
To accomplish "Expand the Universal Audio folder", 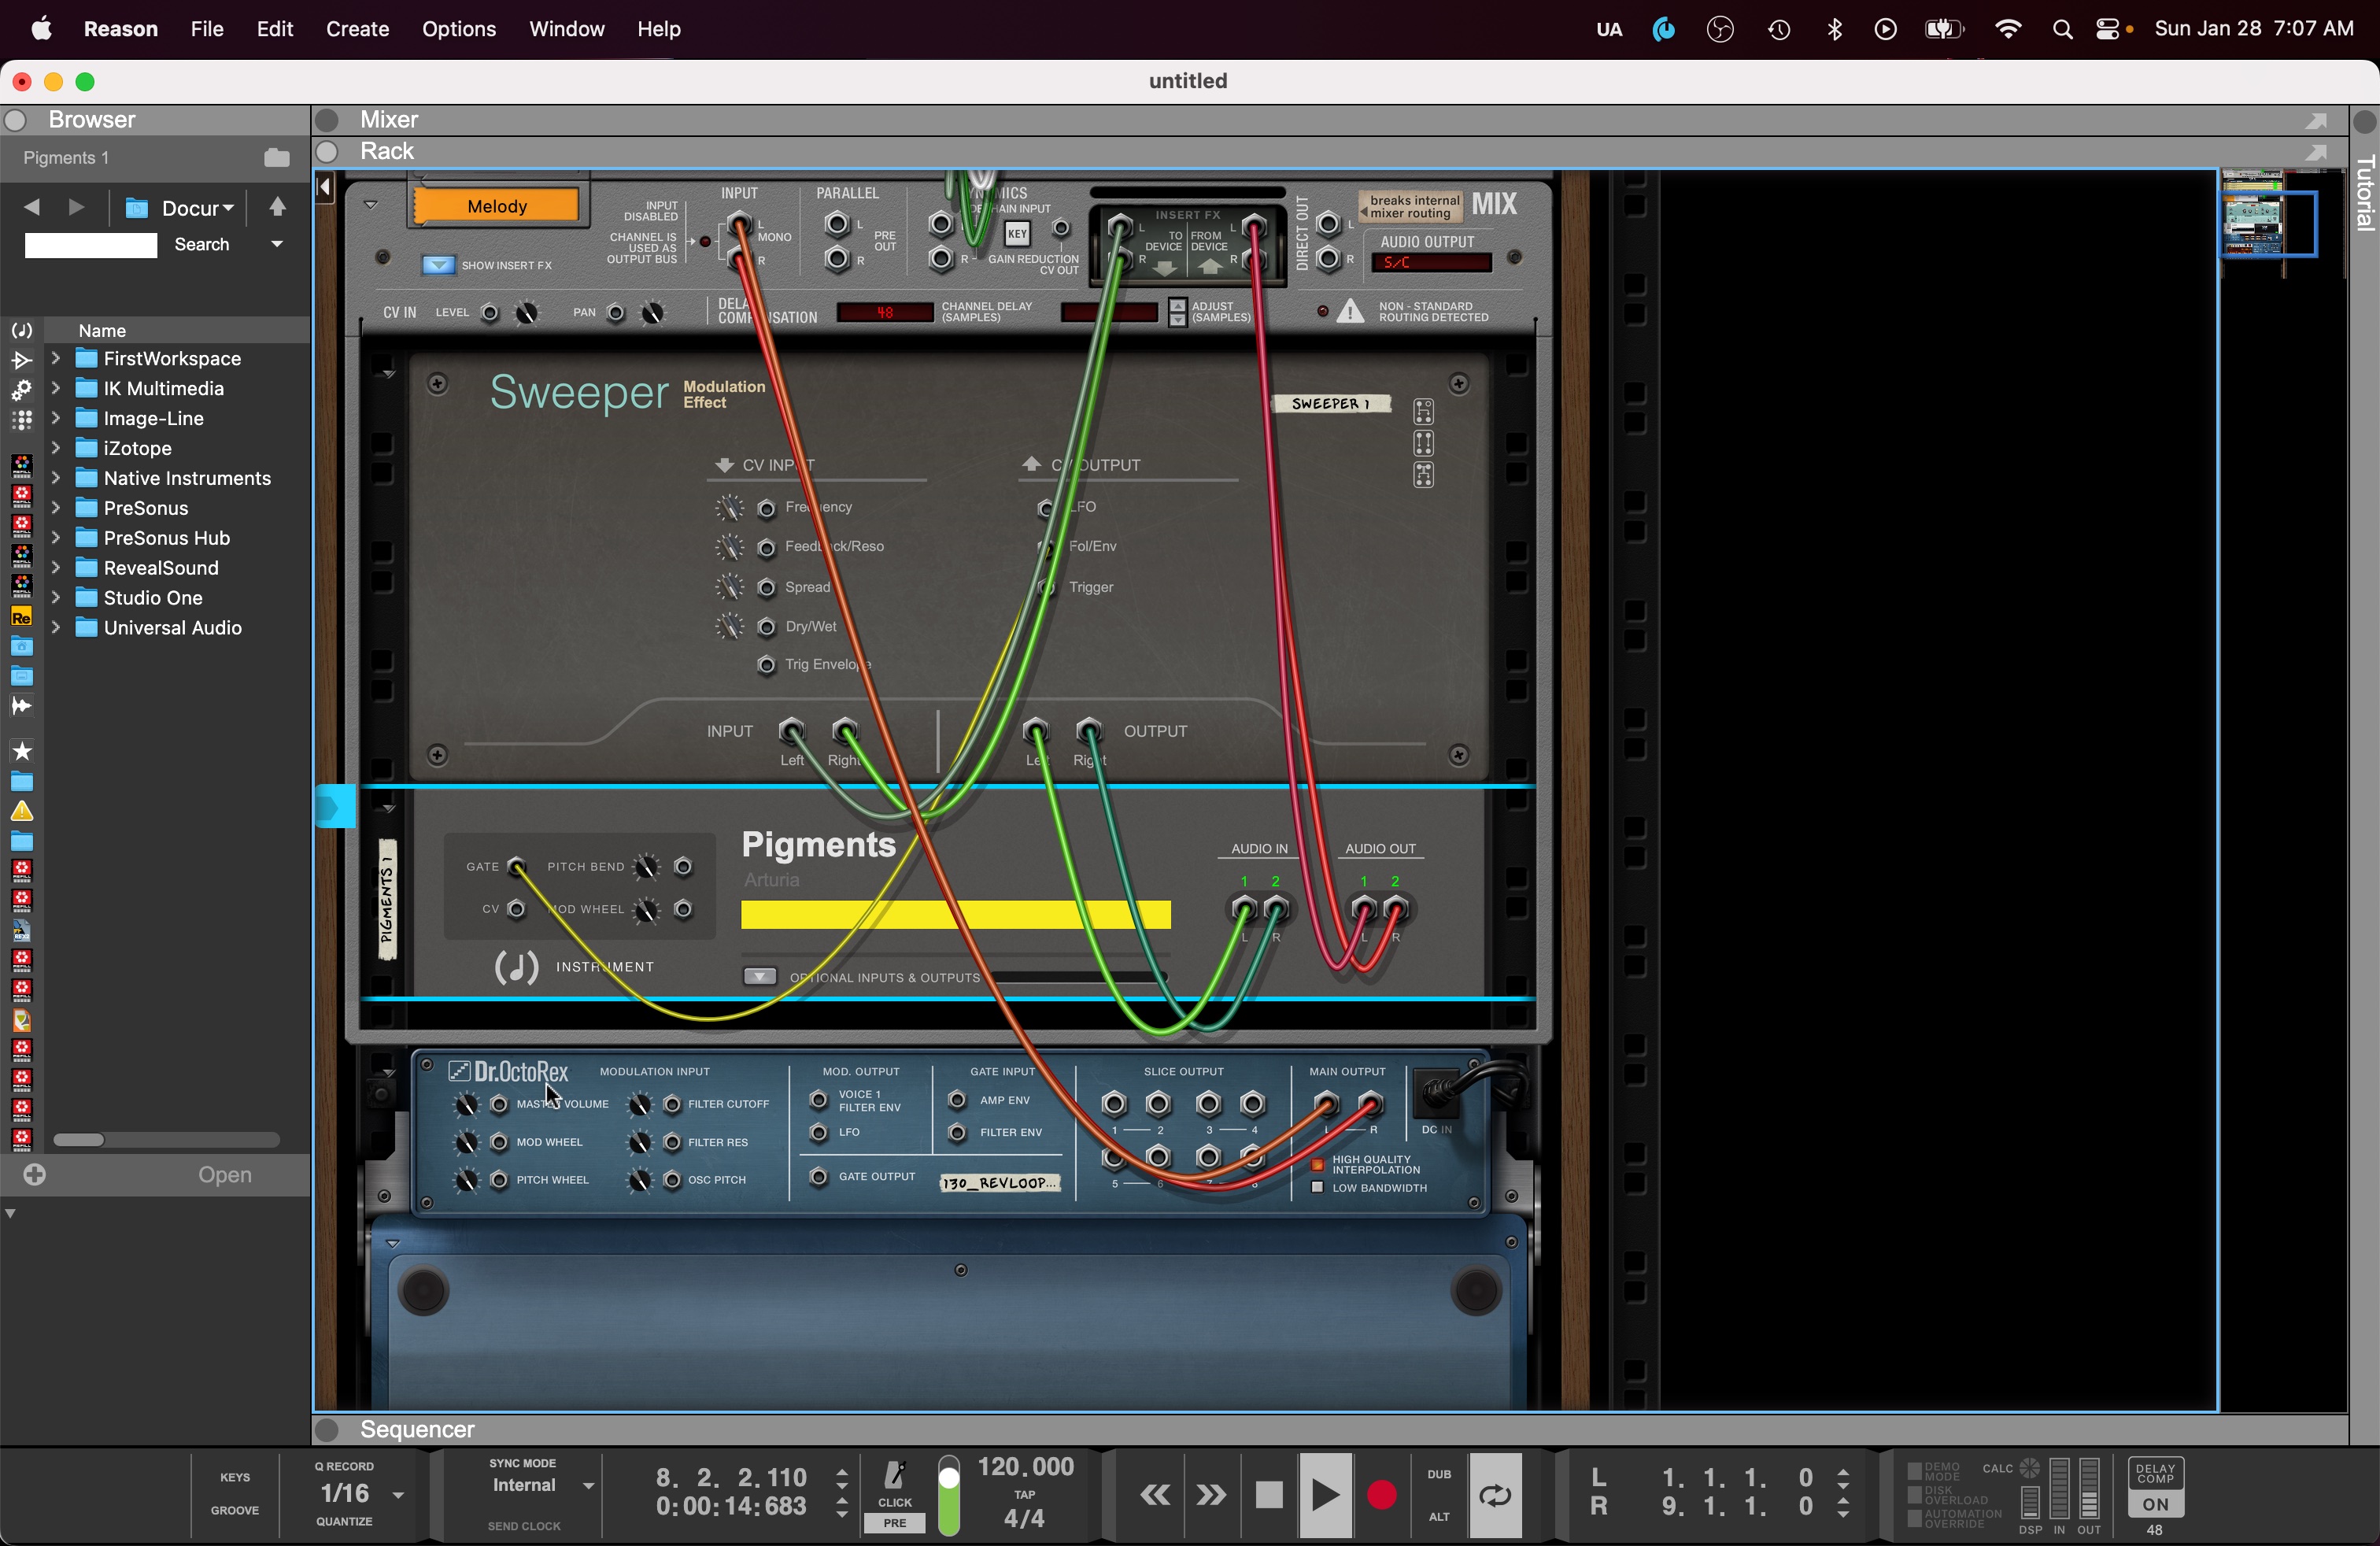I will [x=56, y=628].
